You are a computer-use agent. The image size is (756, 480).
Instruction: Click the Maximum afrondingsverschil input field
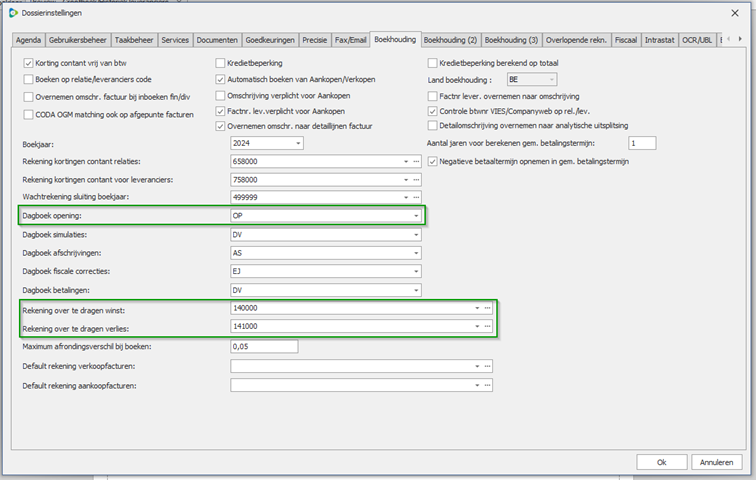pos(264,347)
